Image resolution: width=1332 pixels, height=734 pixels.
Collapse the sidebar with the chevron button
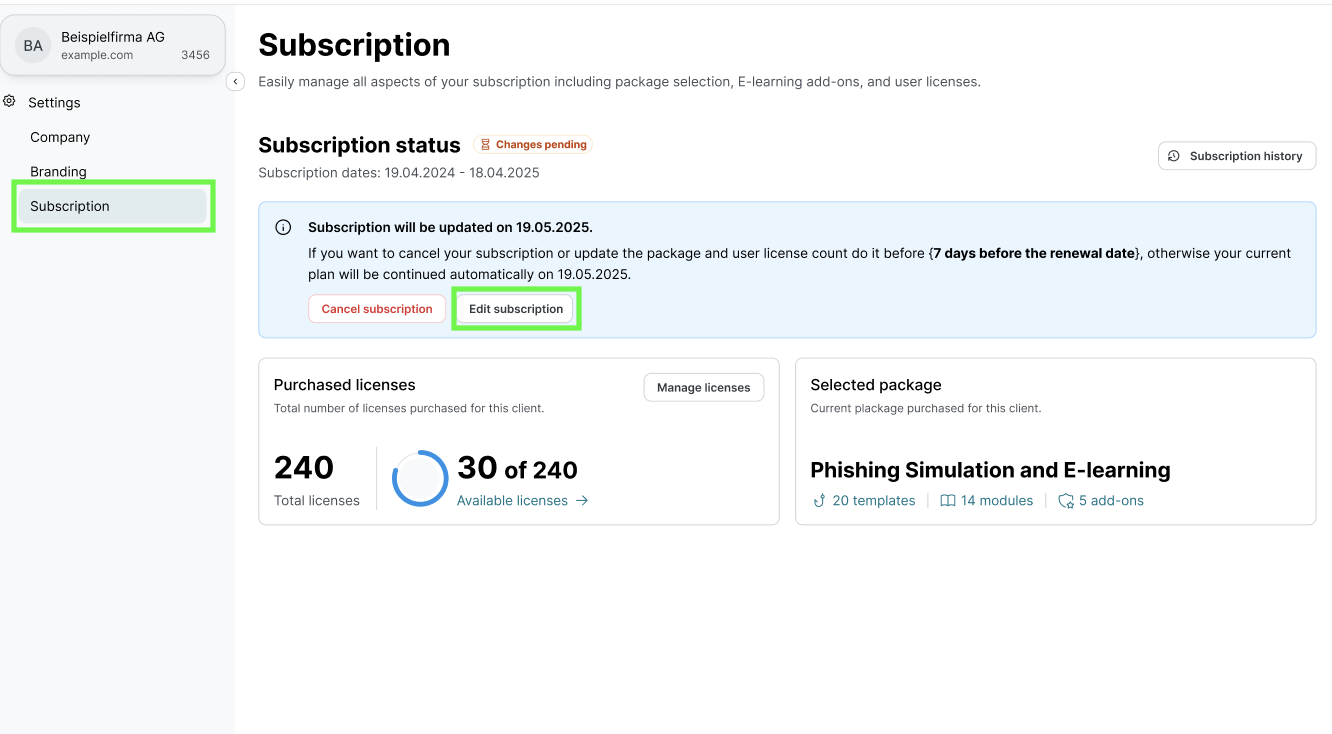(235, 81)
